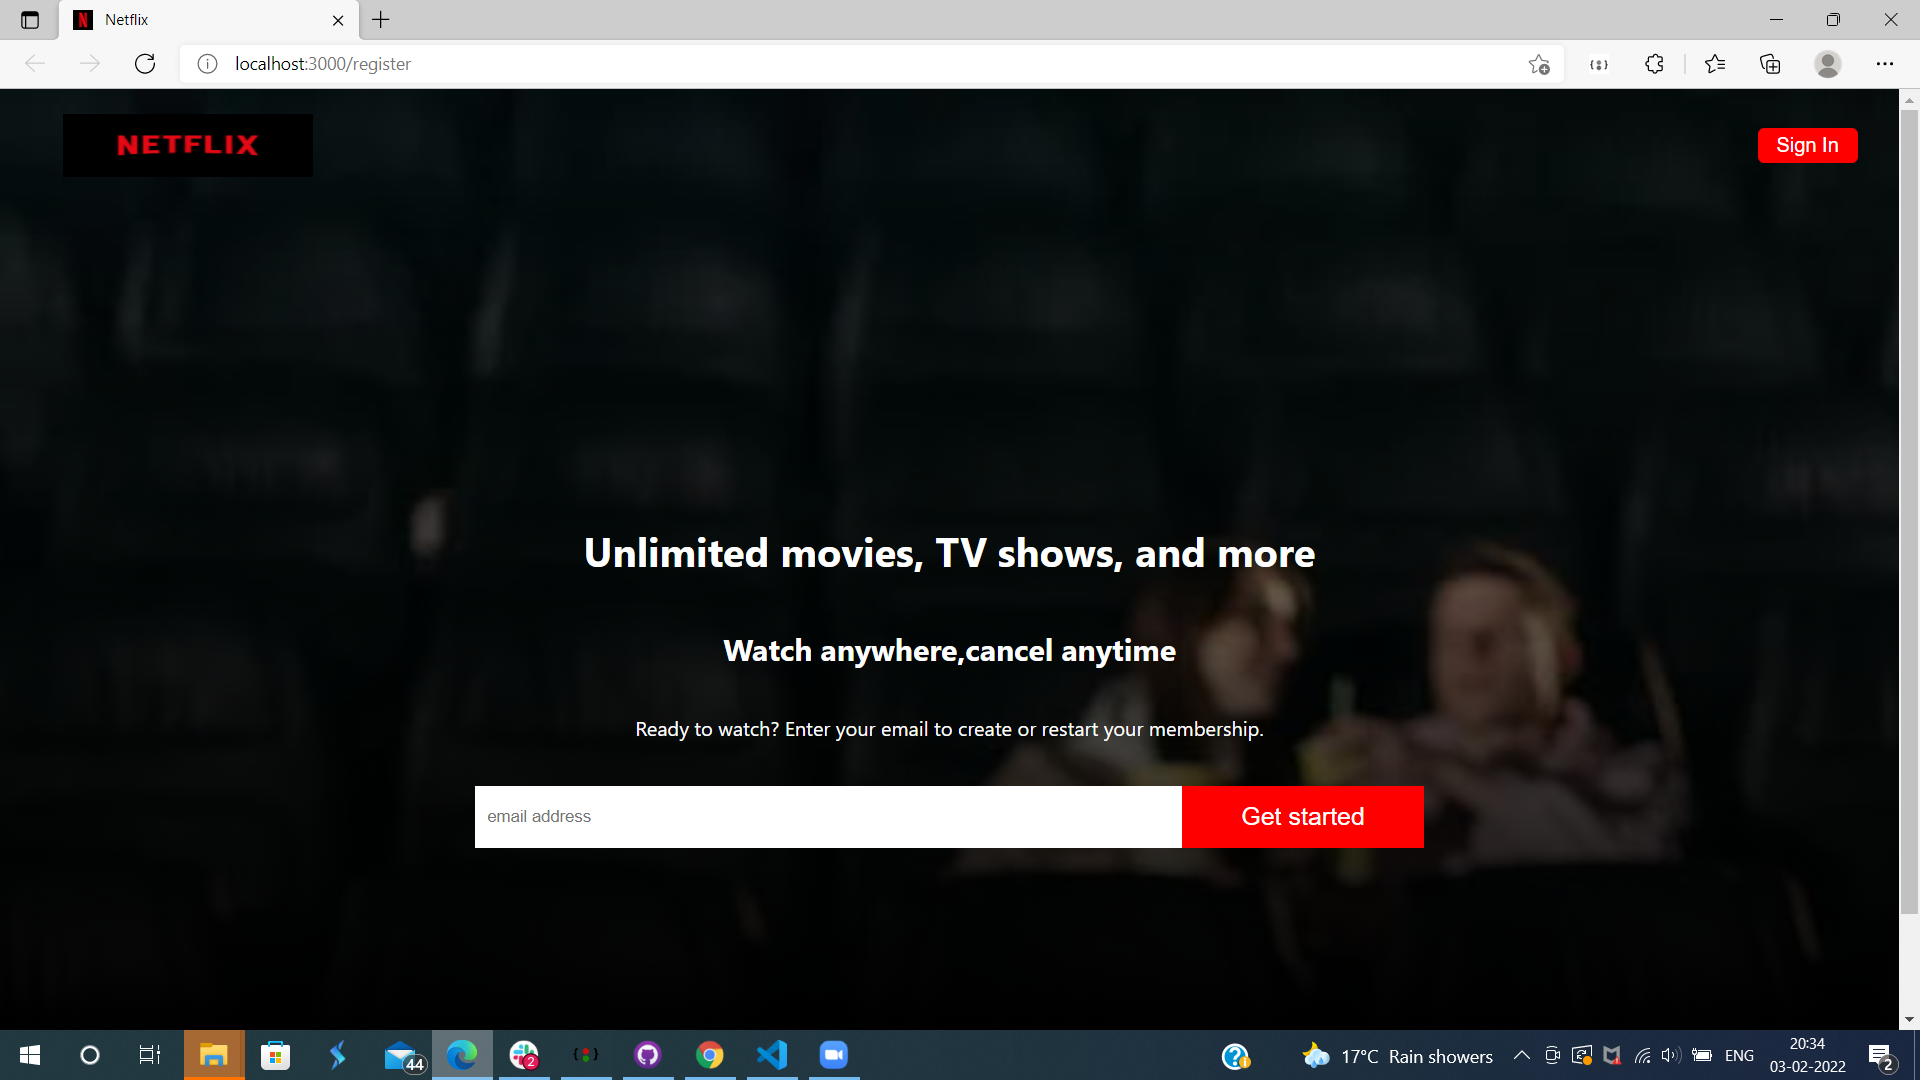Open a new browser tab

380,19
